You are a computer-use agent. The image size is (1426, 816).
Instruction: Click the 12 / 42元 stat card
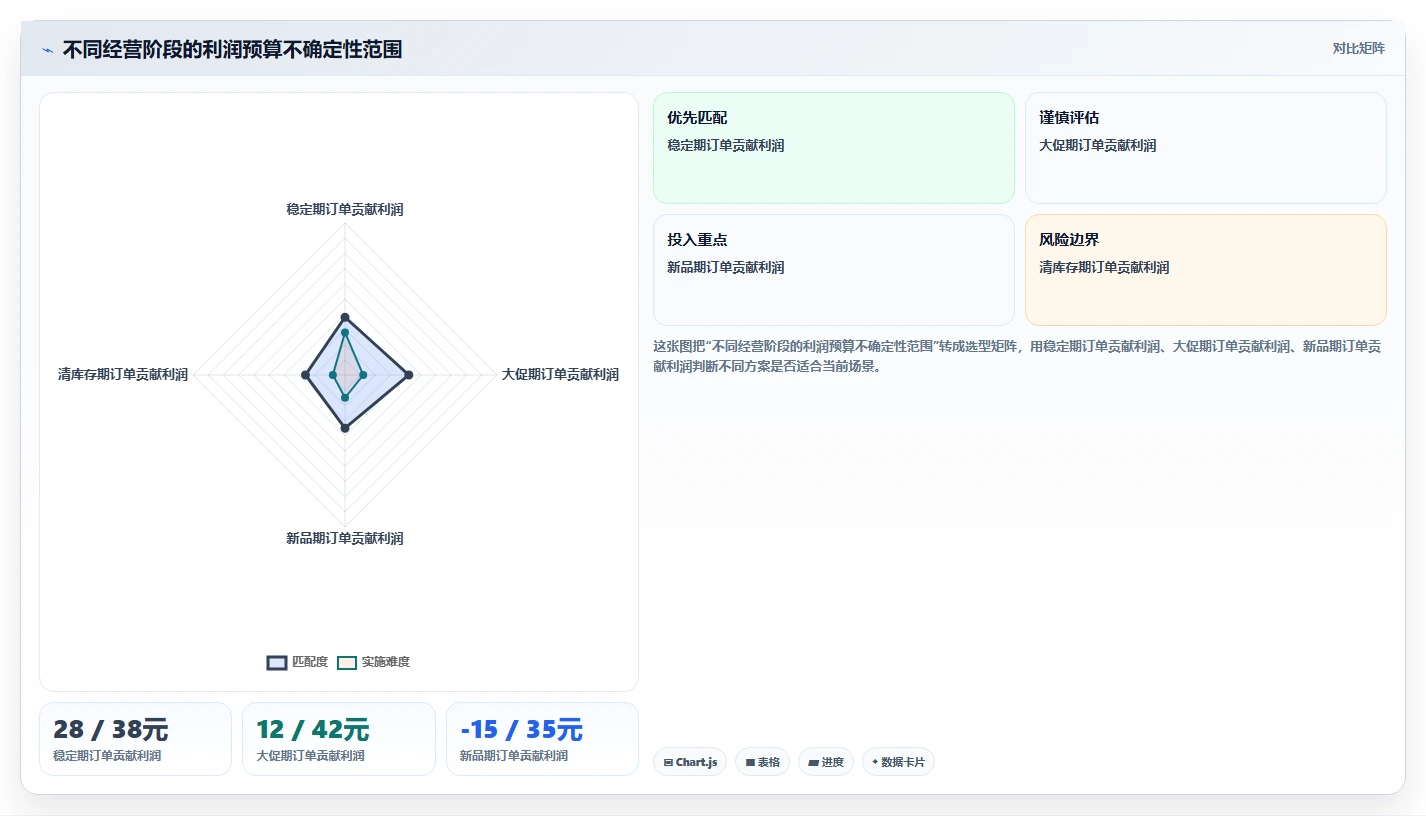click(339, 739)
